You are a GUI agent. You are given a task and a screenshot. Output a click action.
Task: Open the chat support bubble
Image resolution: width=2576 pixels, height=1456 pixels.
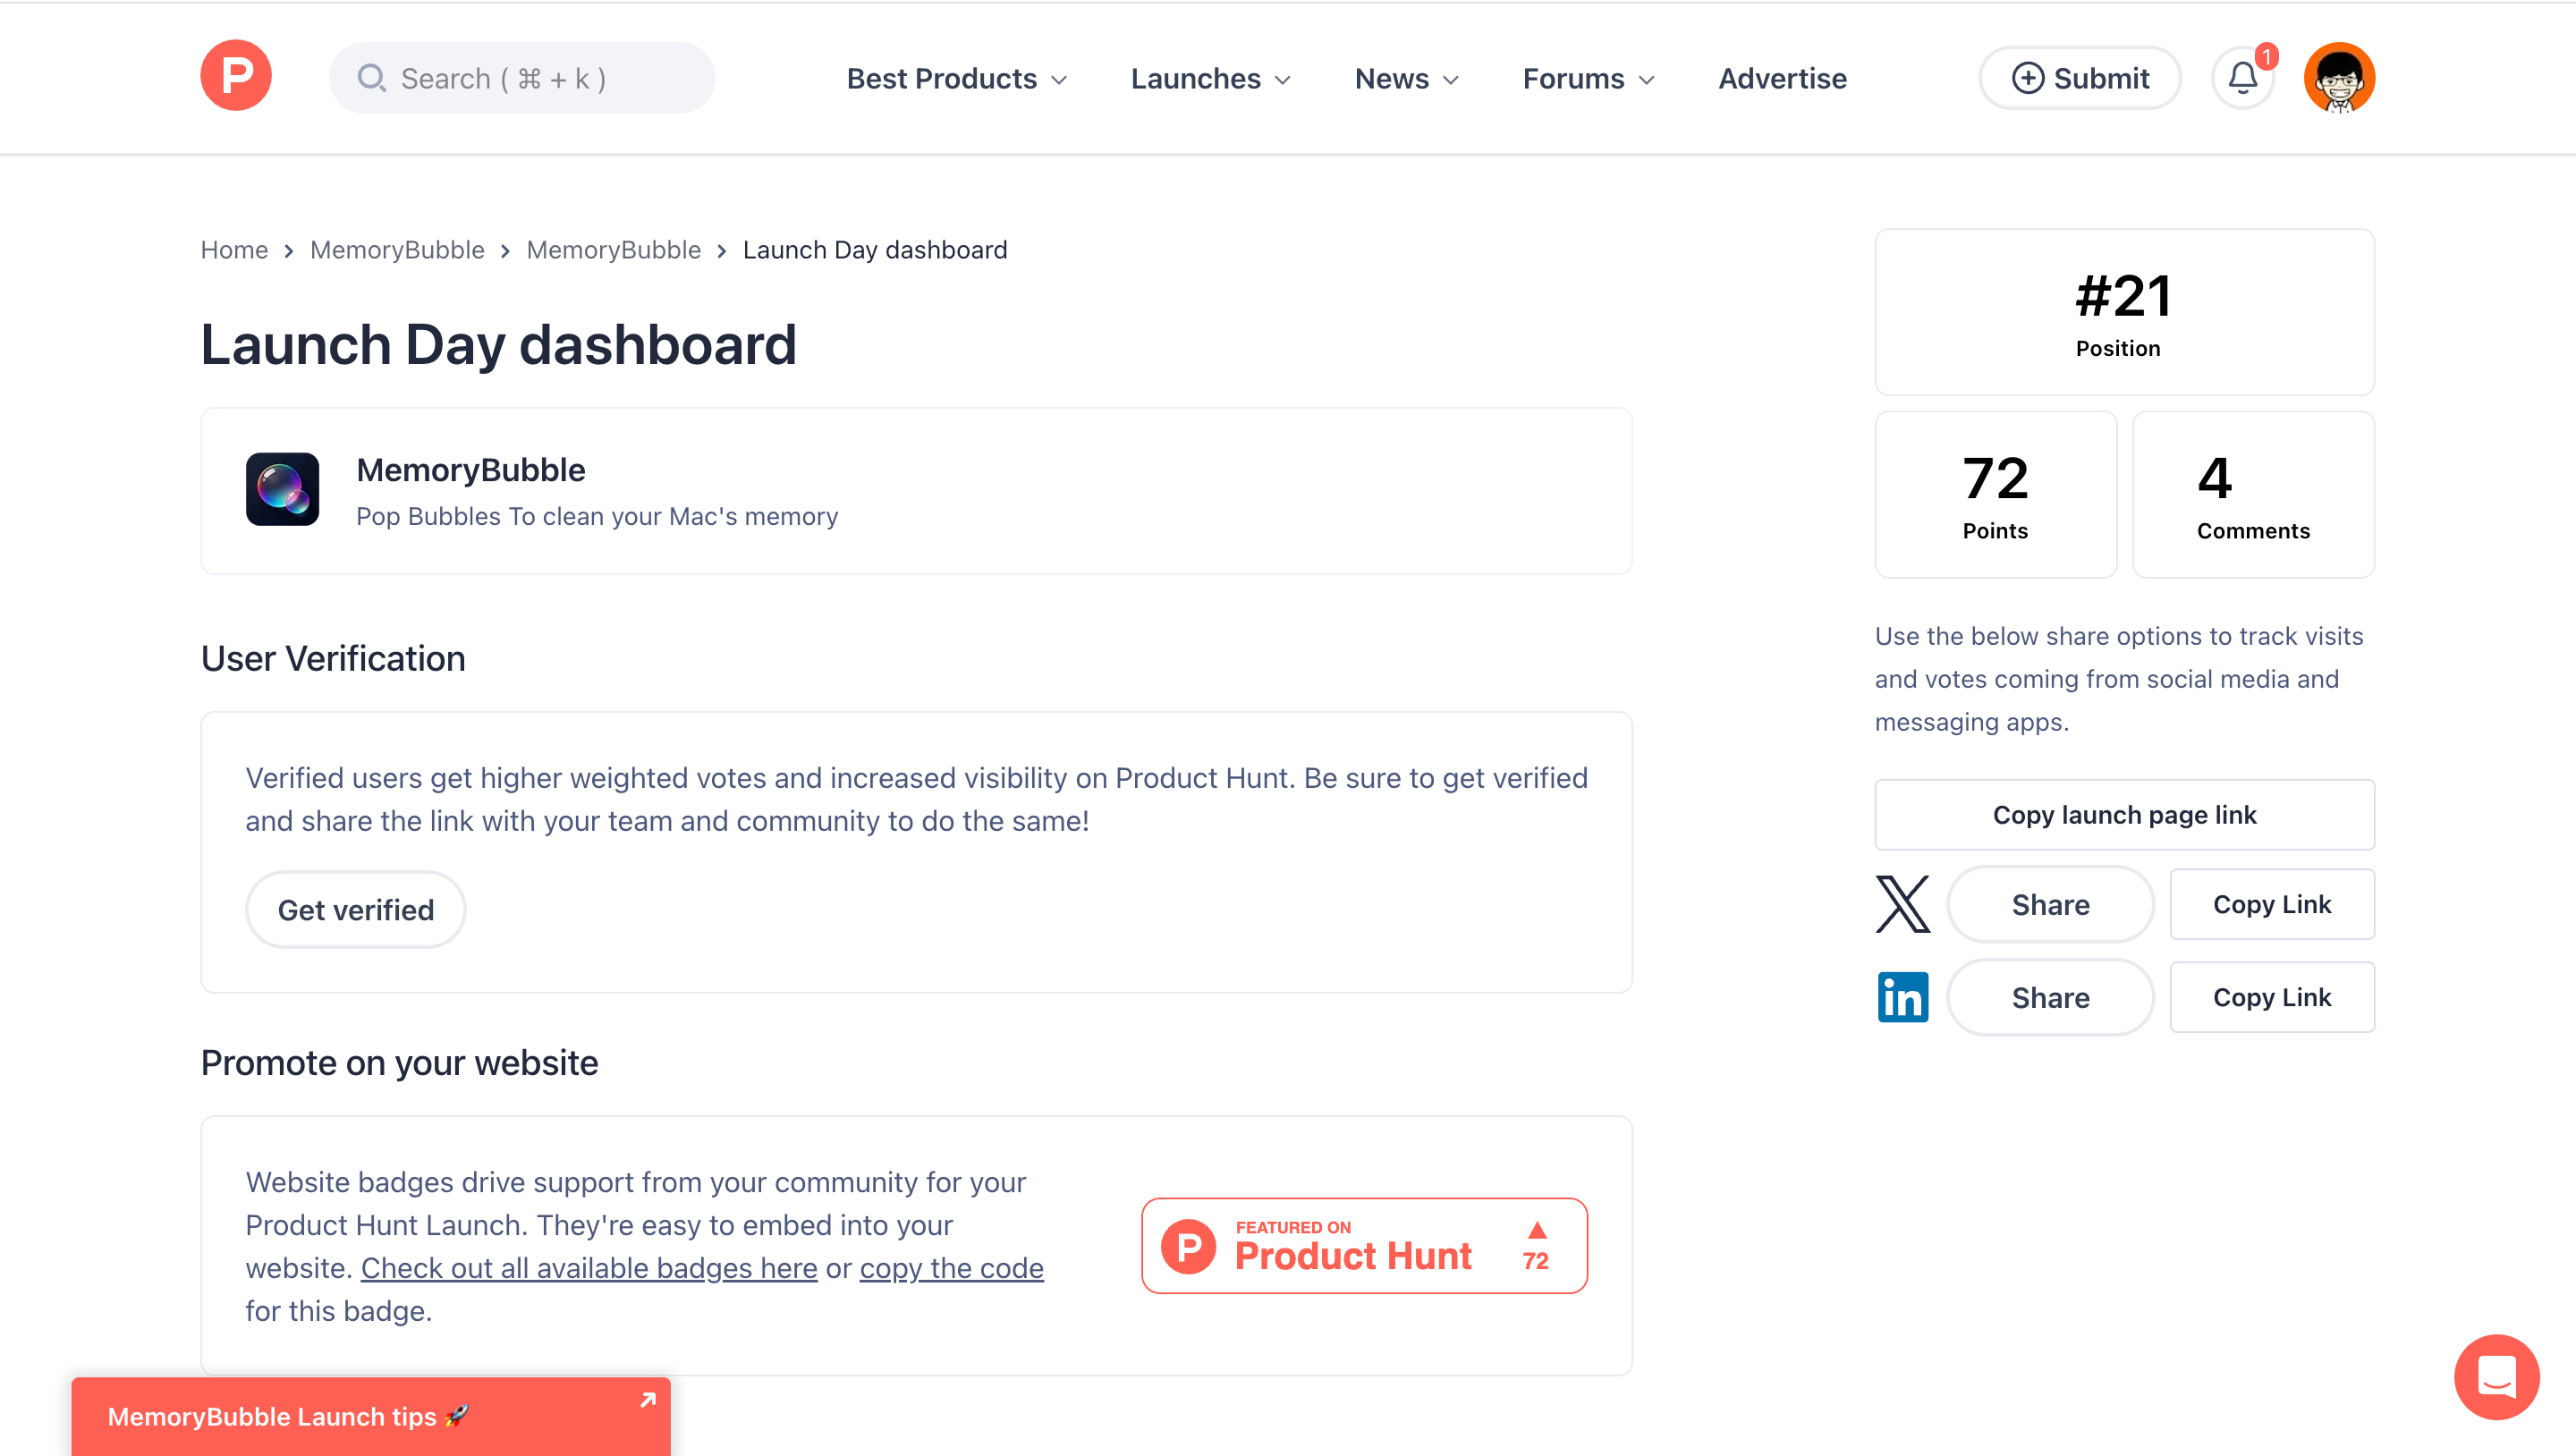click(2496, 1376)
